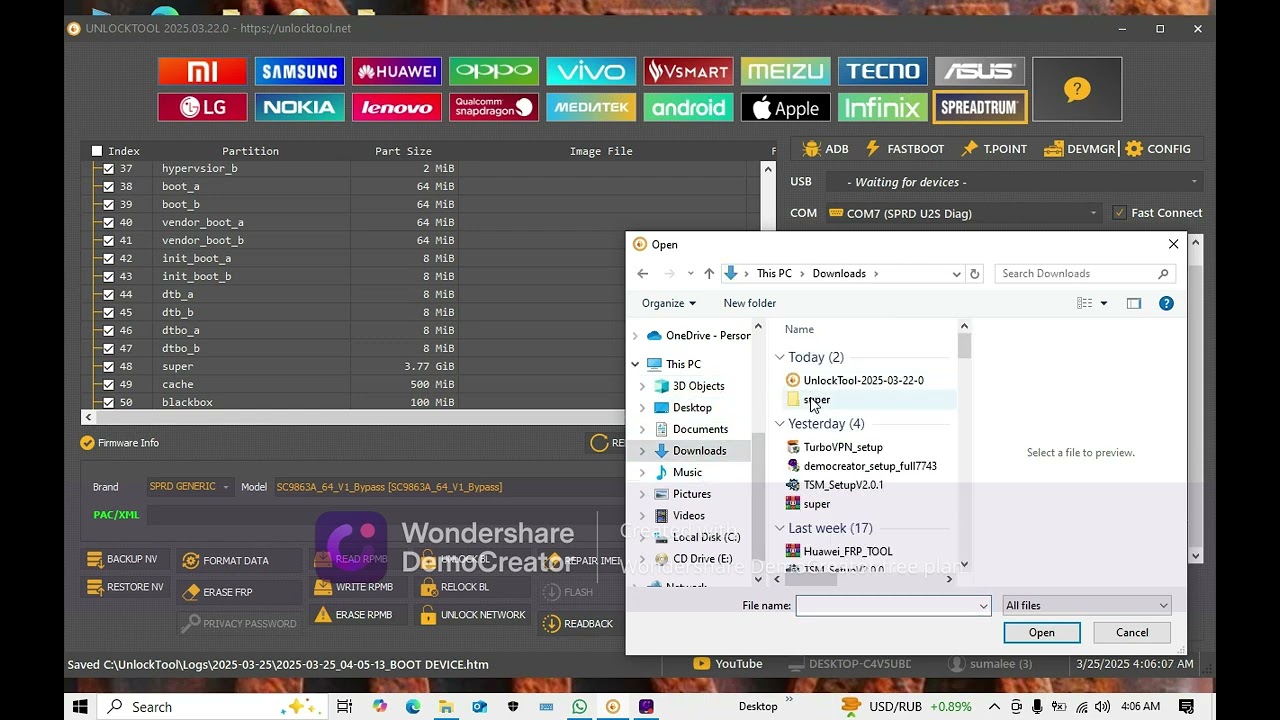Screen dimensions: 1280x720
Task: Click the File name input field
Action: (x=893, y=606)
